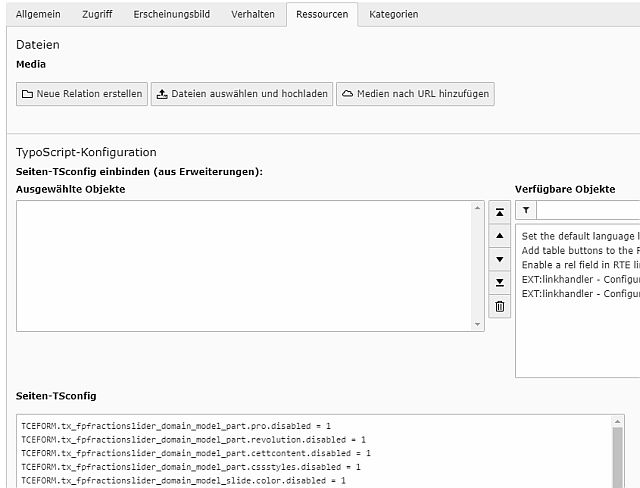This screenshot has height=488, width=640.
Task: Select first 'EXT:linkhandler - Configu' entry
Action: (580, 279)
